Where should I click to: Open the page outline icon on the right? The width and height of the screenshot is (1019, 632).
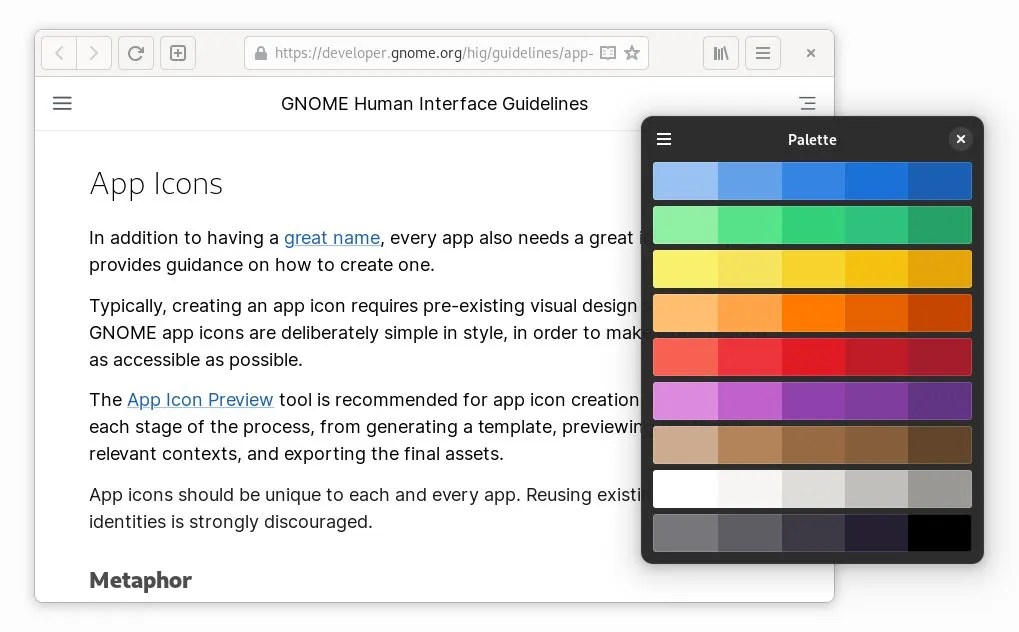(x=807, y=103)
